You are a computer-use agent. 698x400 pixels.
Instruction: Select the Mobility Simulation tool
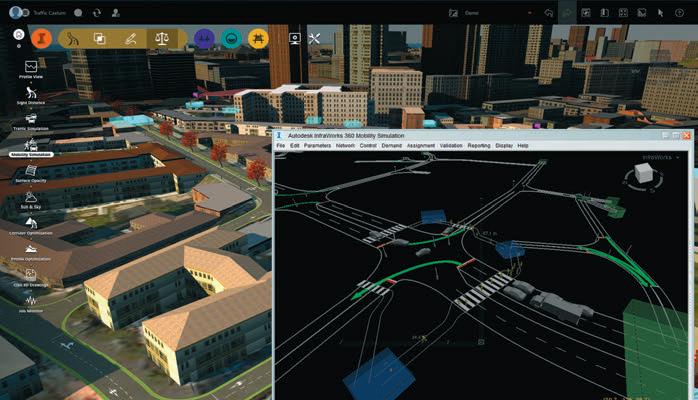(31, 147)
